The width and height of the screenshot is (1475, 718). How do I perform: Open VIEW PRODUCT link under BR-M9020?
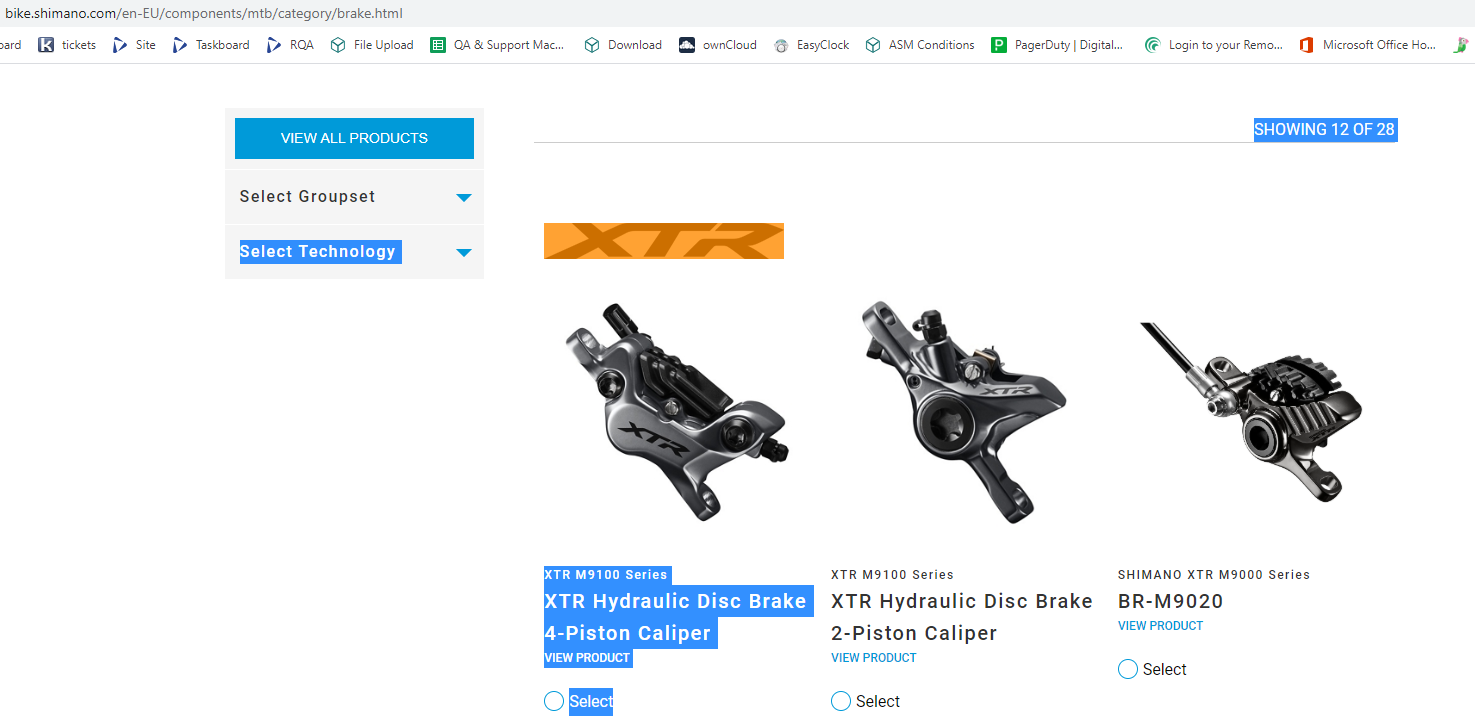1160,626
